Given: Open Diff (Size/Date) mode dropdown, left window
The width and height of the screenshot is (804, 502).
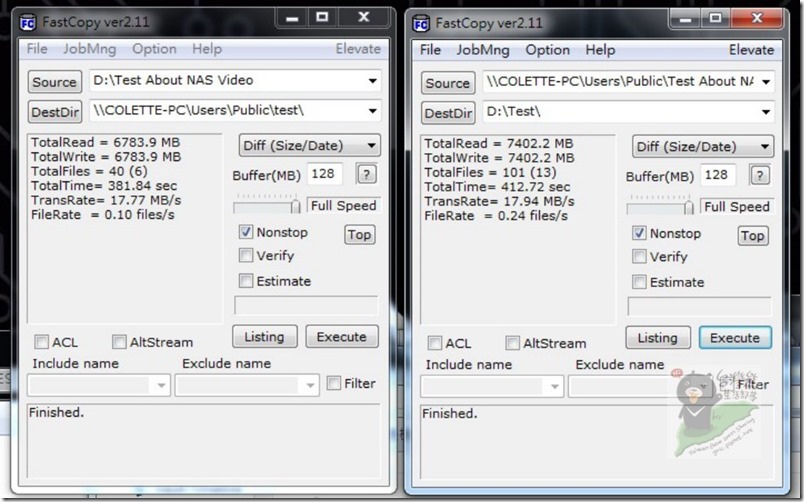Looking at the screenshot, I should (309, 146).
